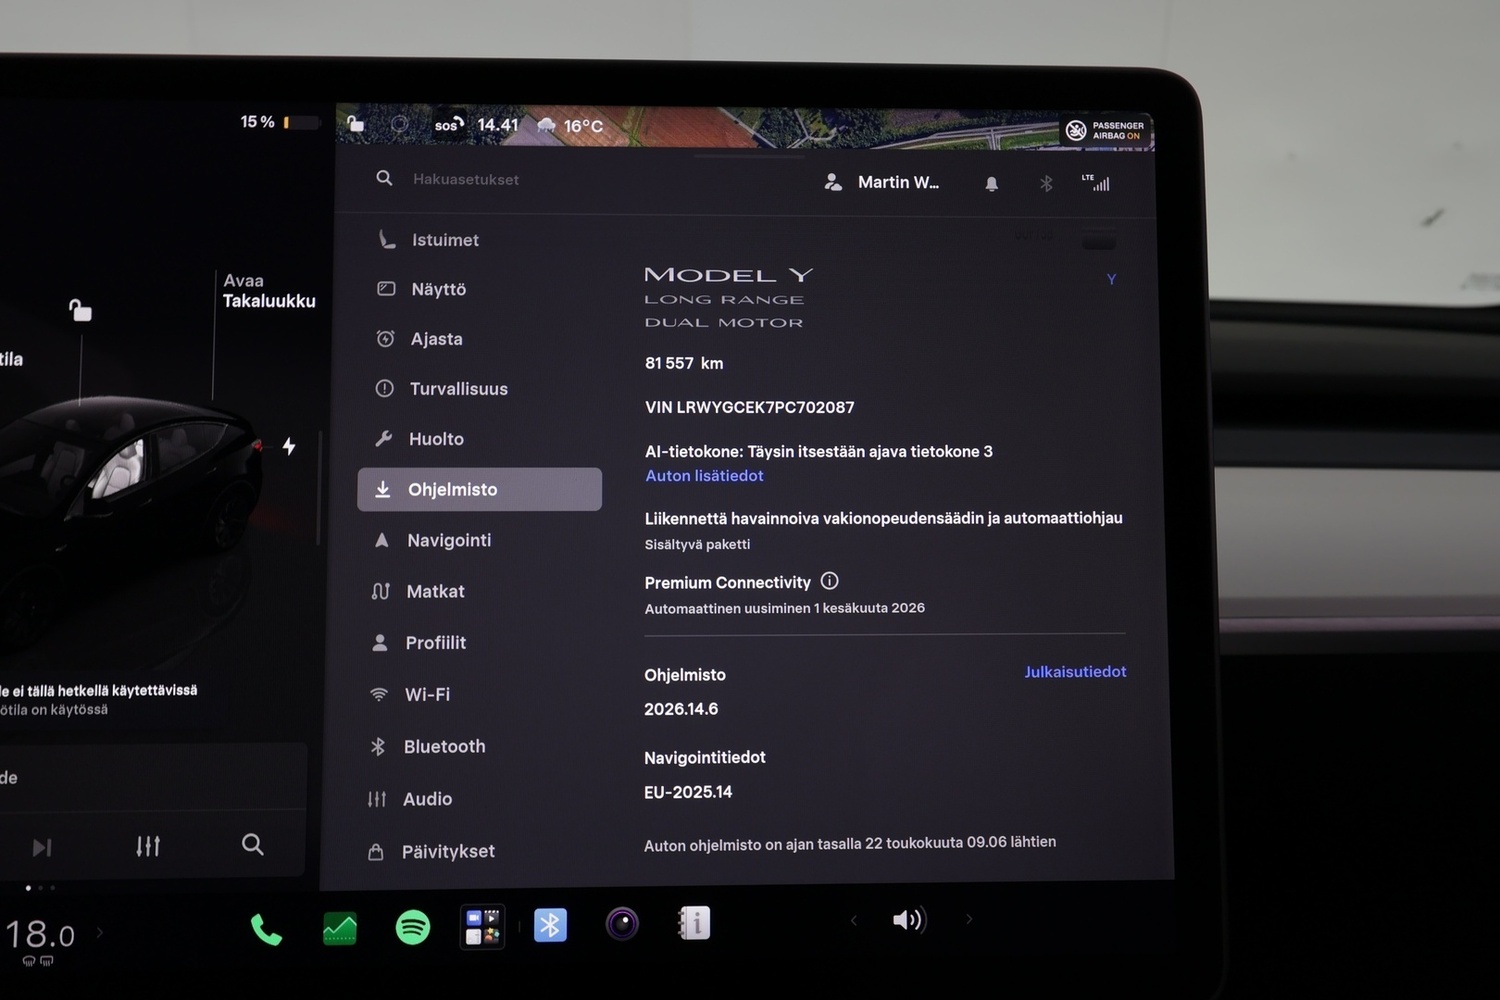Tap the lock icon in status bar
This screenshot has height=1000, width=1500.
(x=356, y=124)
